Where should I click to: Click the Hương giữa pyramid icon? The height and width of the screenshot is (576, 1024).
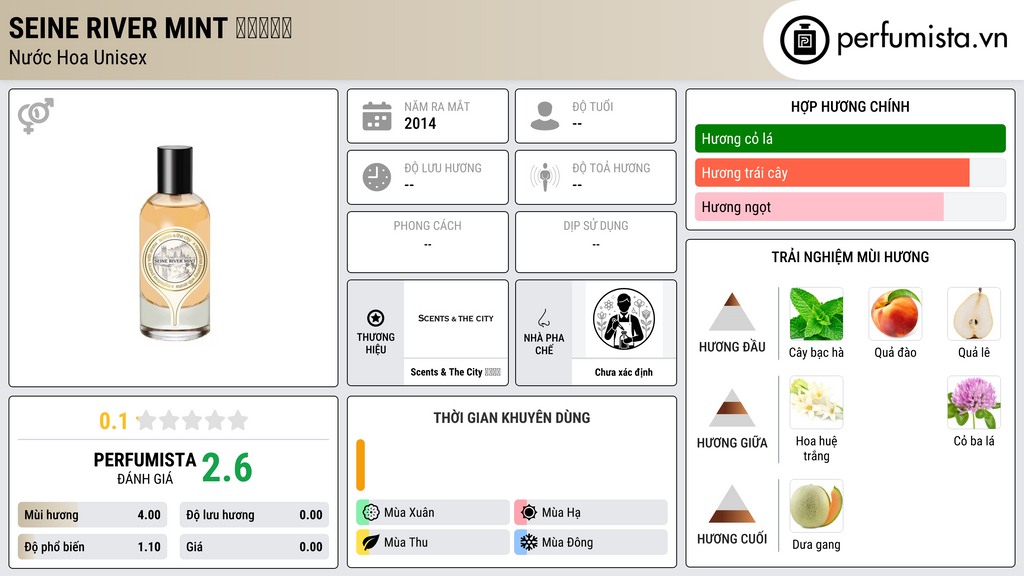732,408
